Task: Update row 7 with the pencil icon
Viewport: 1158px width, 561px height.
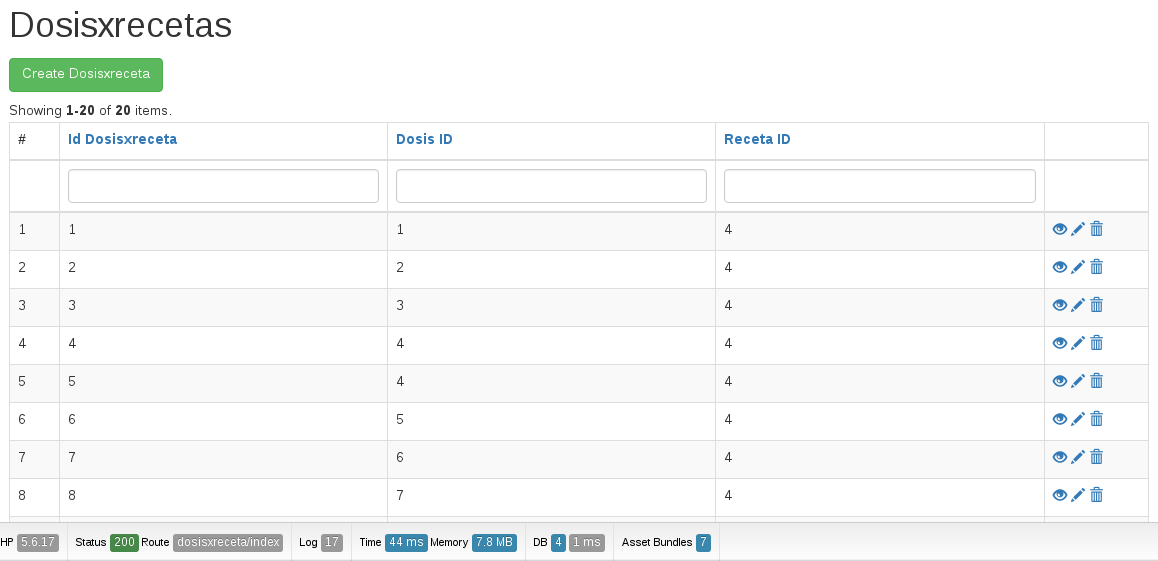Action: [x=1078, y=457]
